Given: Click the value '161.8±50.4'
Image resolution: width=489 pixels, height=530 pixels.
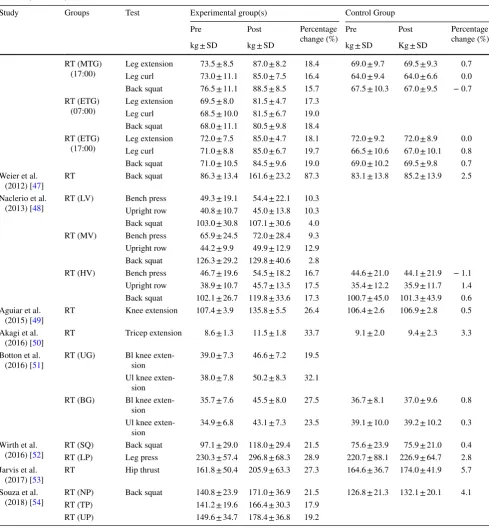Looking at the screenshot, I should pyautogui.click(x=217, y=470).
